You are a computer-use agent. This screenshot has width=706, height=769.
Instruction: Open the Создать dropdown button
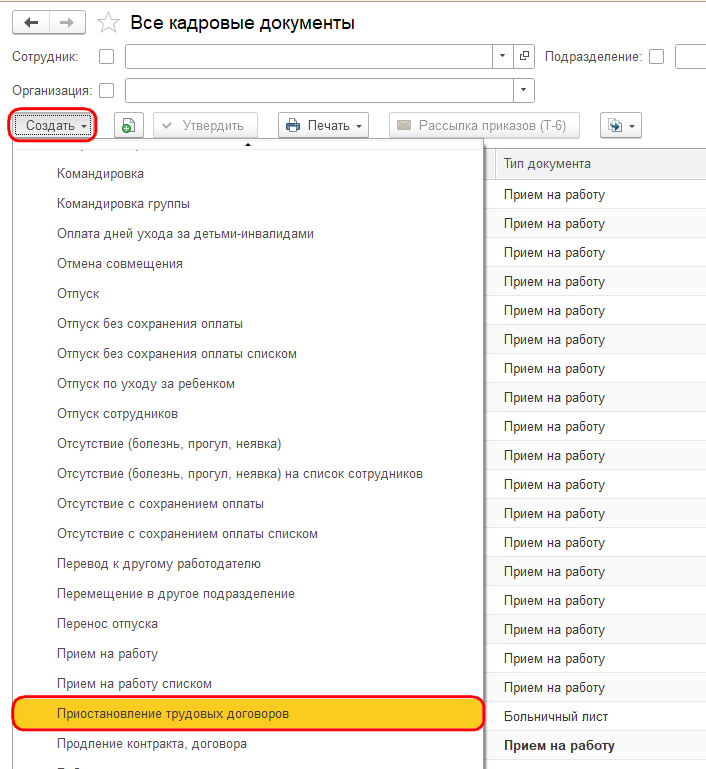[x=52, y=126]
